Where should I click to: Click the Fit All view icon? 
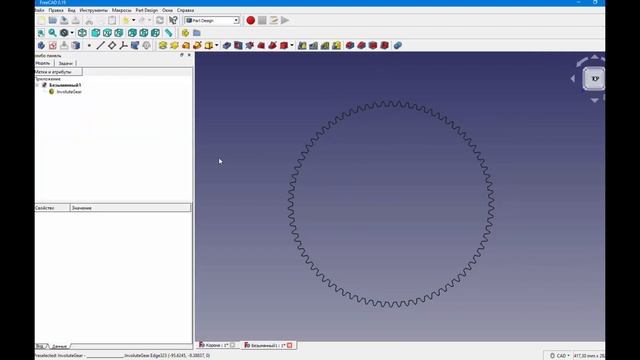click(41, 33)
